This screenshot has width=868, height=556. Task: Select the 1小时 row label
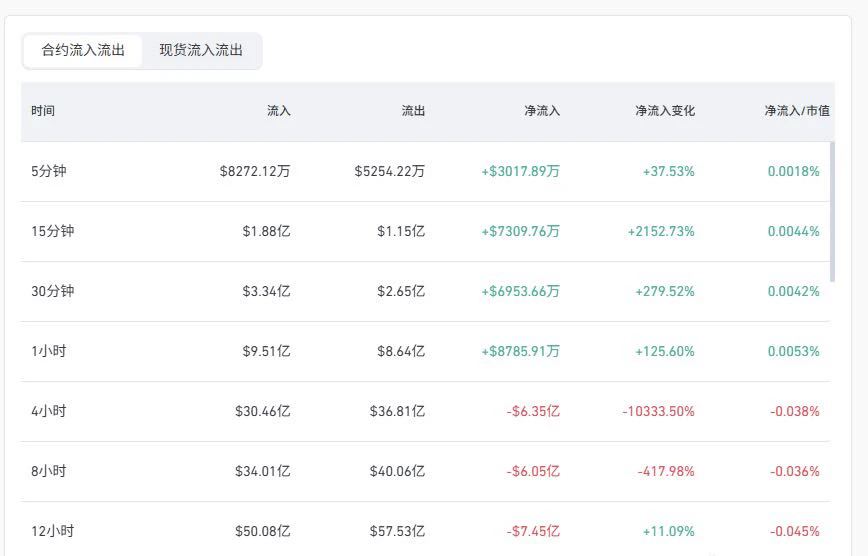[49, 351]
